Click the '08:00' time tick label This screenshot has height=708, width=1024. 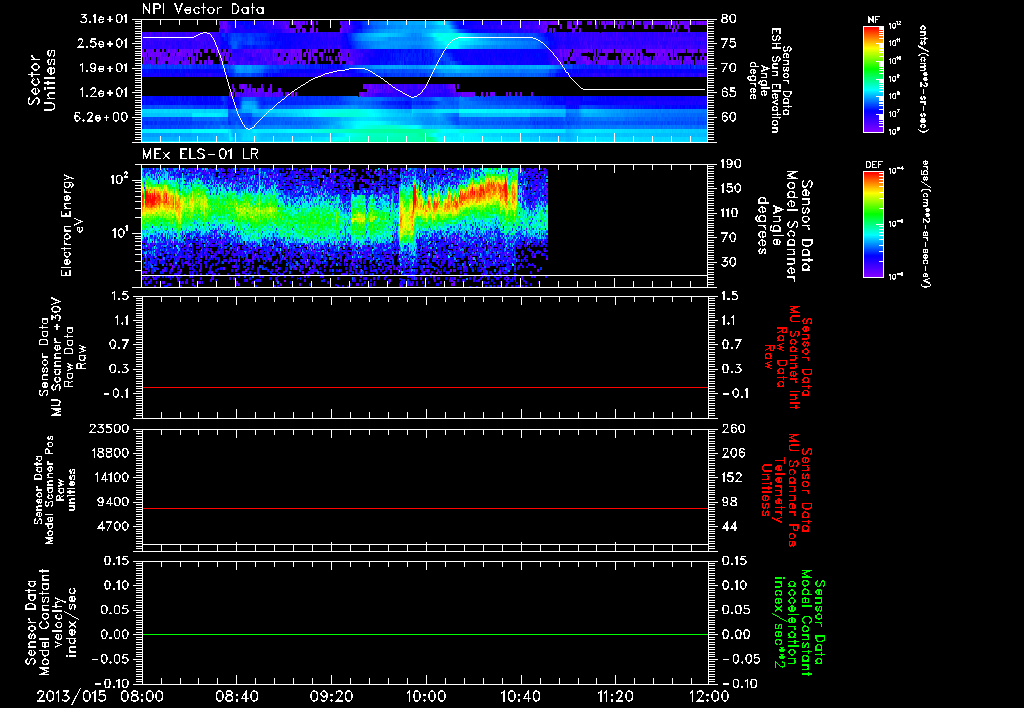tap(142, 696)
